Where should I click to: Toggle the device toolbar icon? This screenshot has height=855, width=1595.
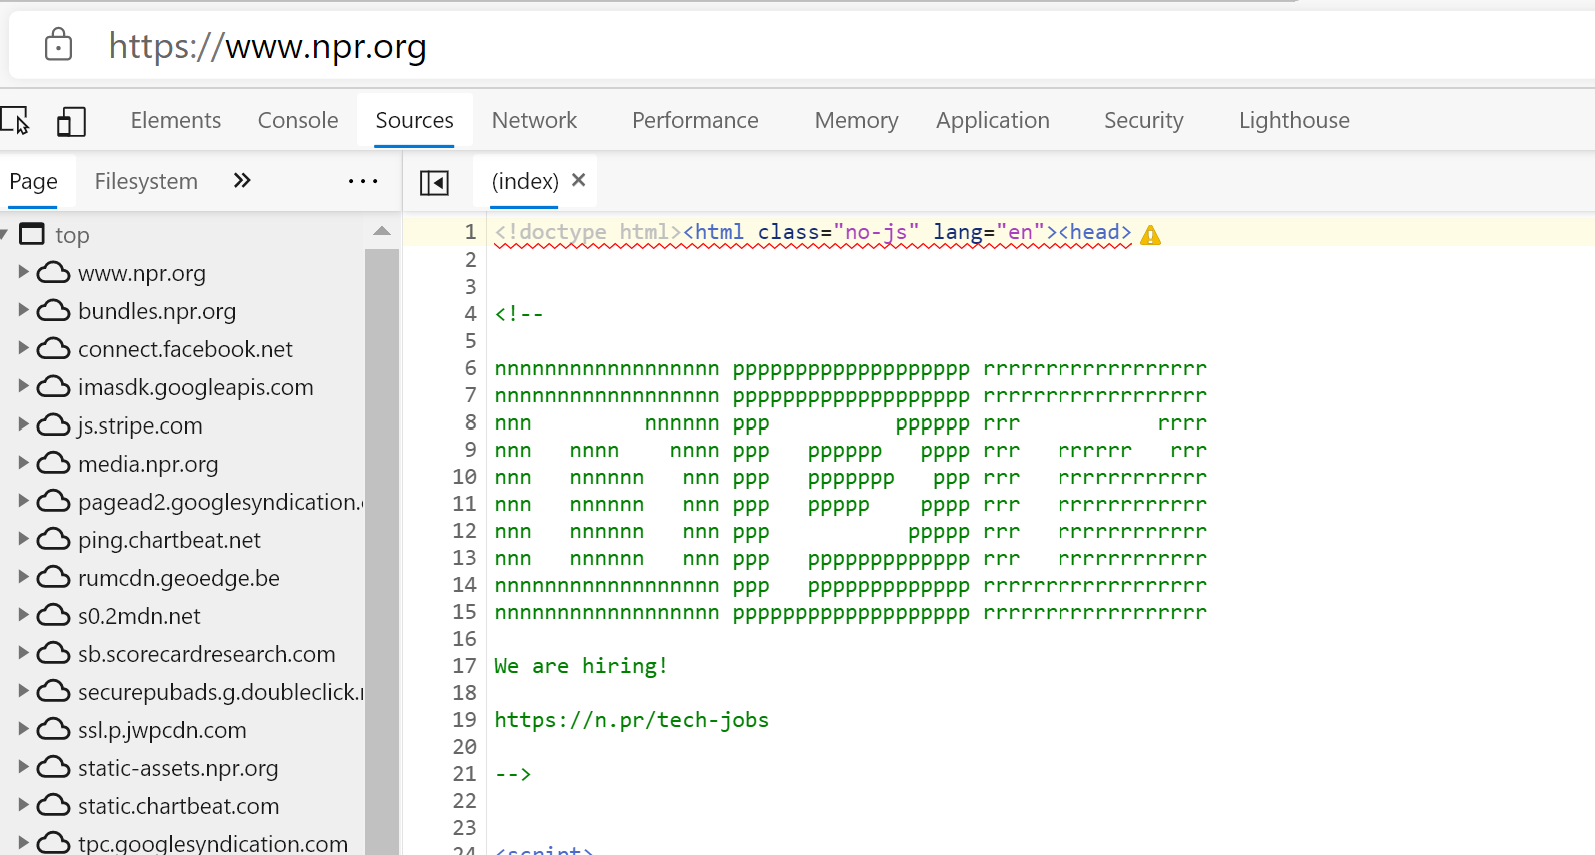(x=71, y=121)
